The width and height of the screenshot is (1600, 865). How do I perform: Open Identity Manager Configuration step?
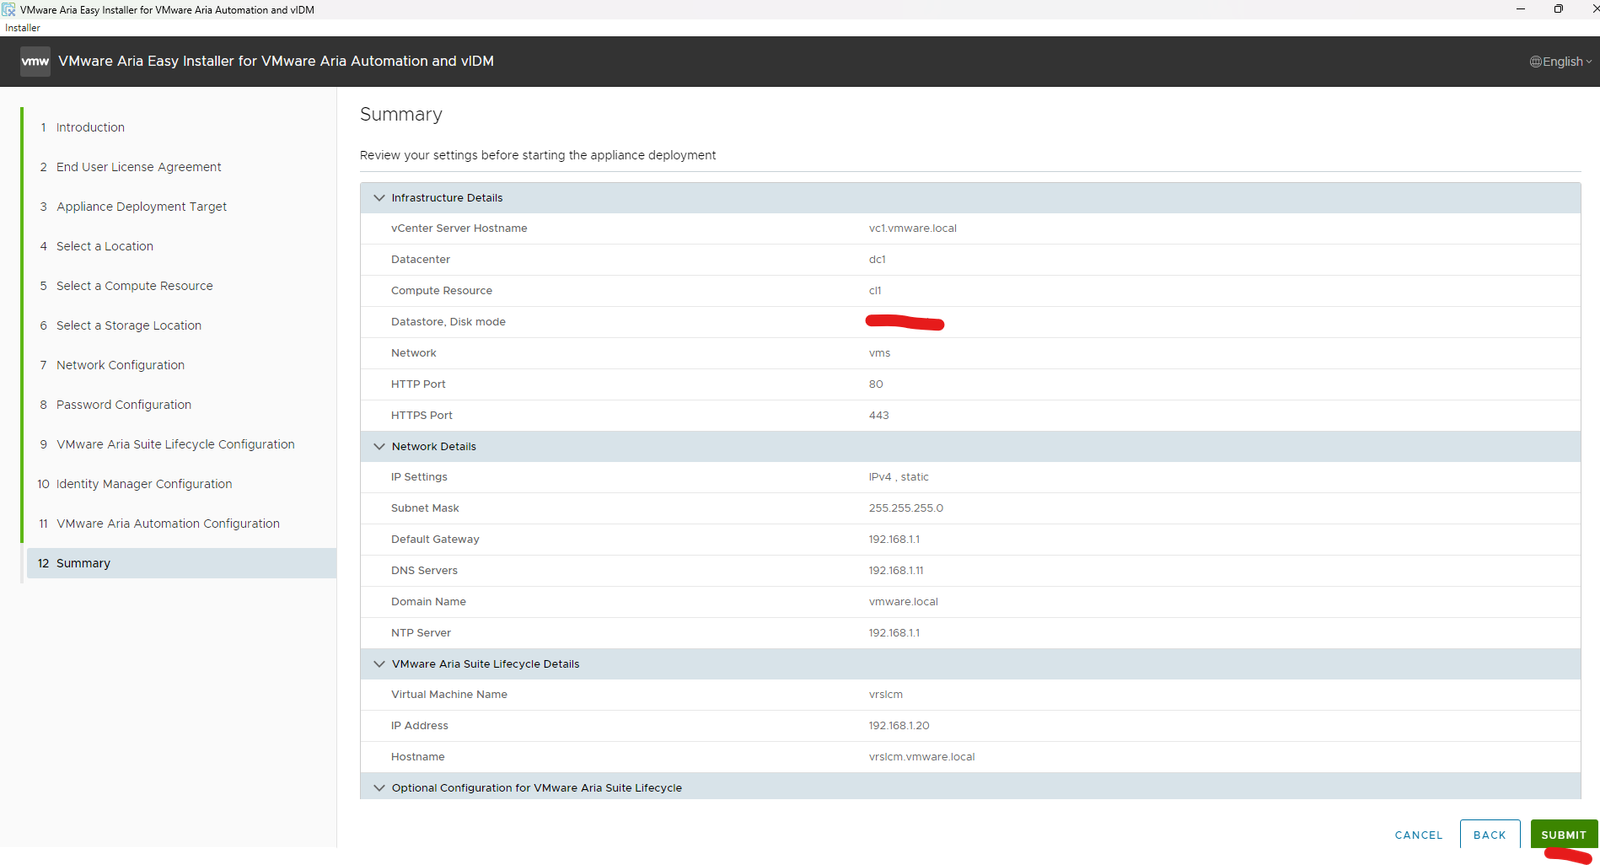pos(144,484)
